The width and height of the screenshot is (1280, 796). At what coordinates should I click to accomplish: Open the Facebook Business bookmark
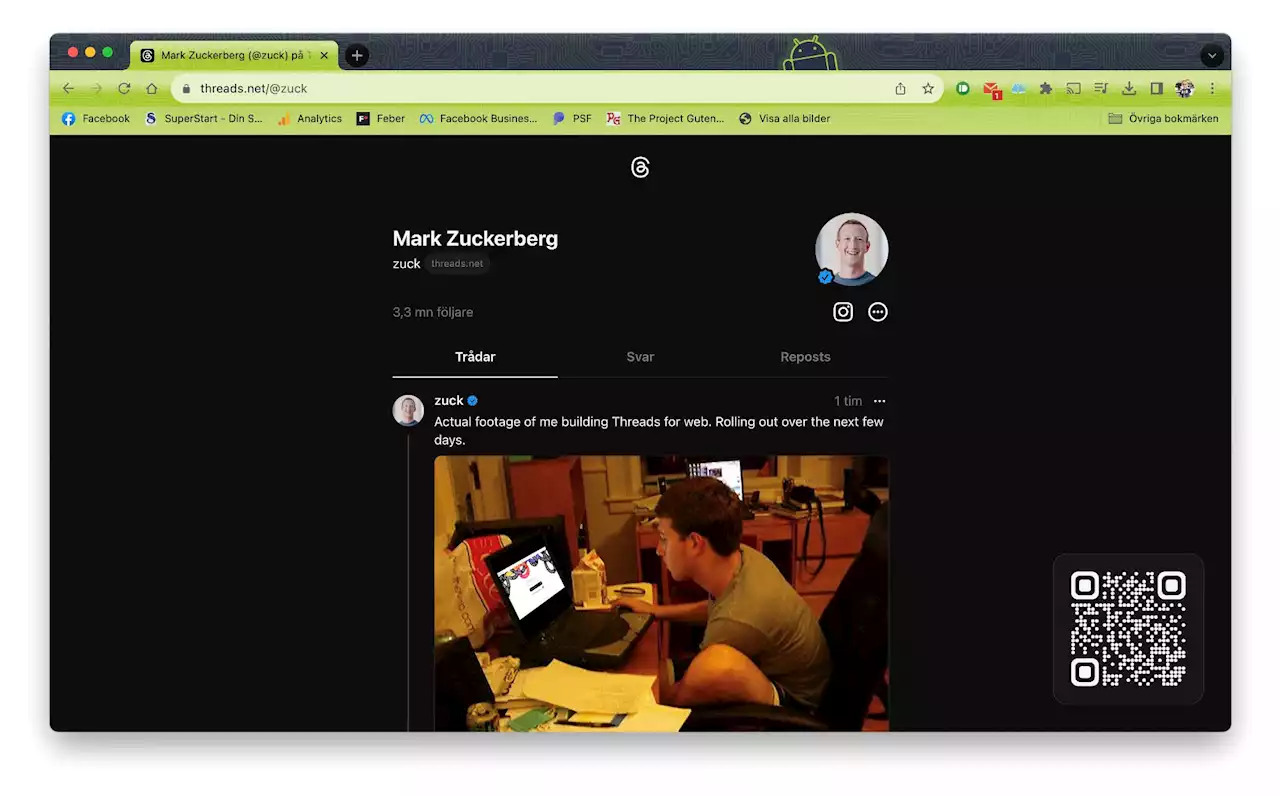[x=478, y=118]
